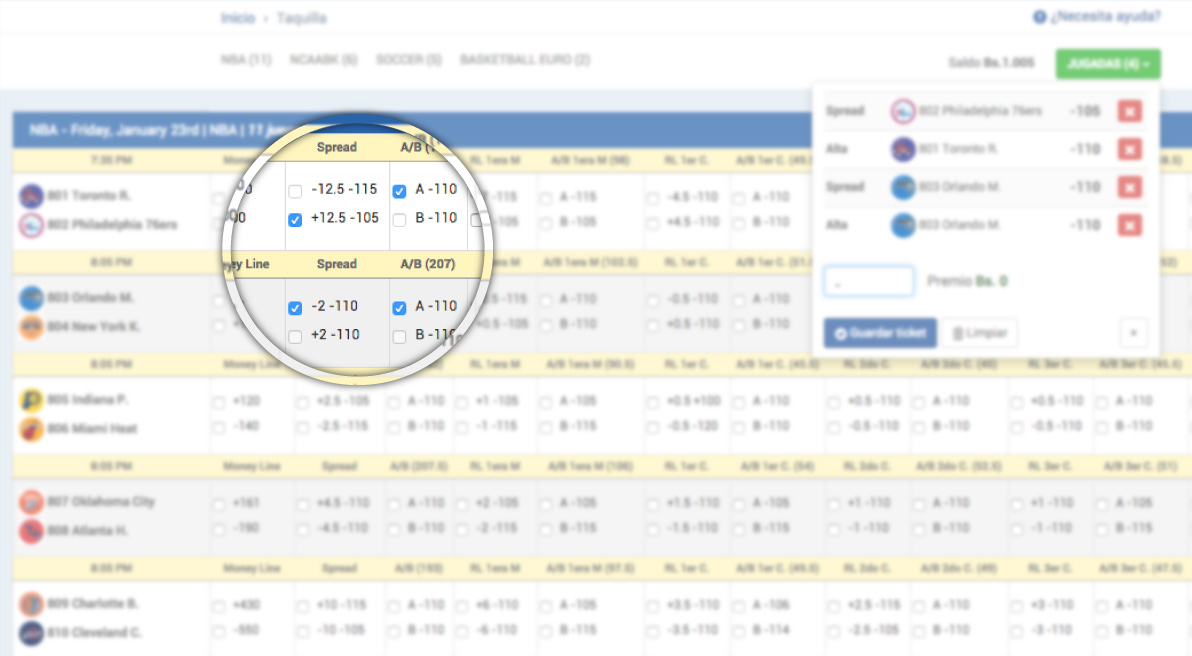Uncheck the -2 -110 spread for Orlando
The image size is (1192, 656).
tap(295, 308)
